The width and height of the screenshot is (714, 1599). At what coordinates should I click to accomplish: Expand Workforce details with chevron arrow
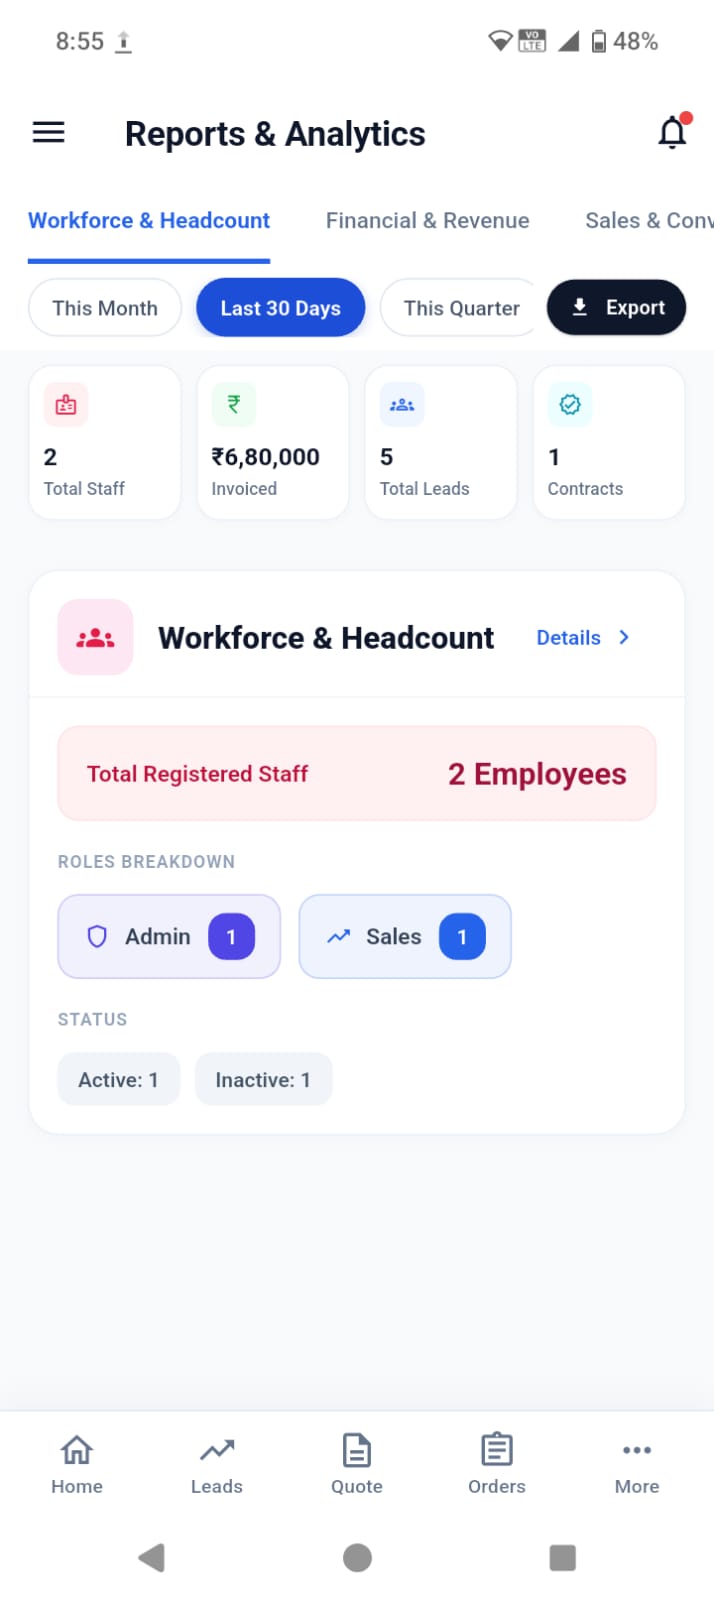point(624,637)
